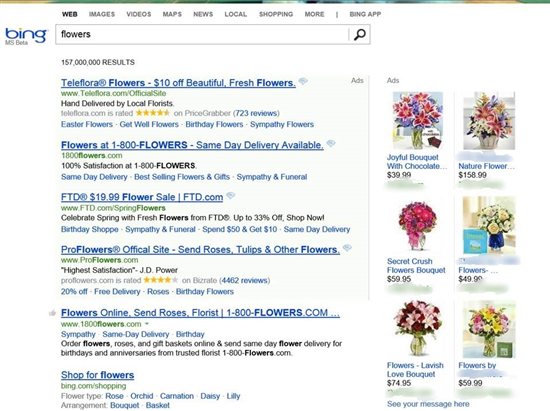Click the www.ProFlowers.com green URL

pyautogui.click(x=100, y=260)
